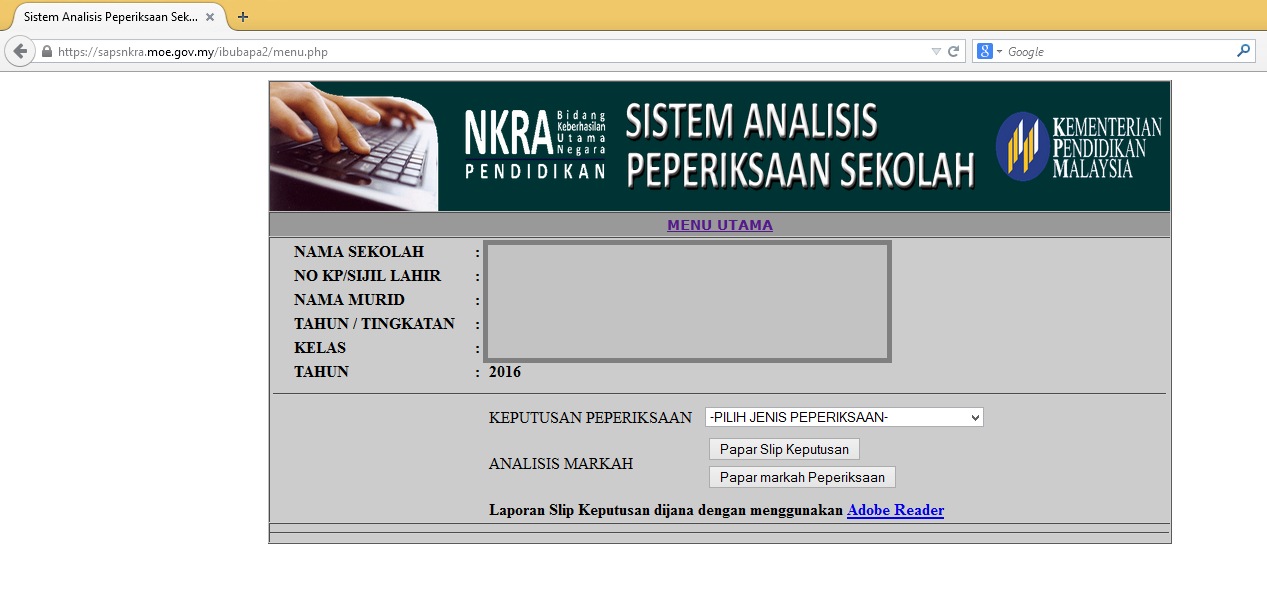This screenshot has width=1267, height=600.
Task: Click the Google search engine icon
Action: [x=985, y=51]
